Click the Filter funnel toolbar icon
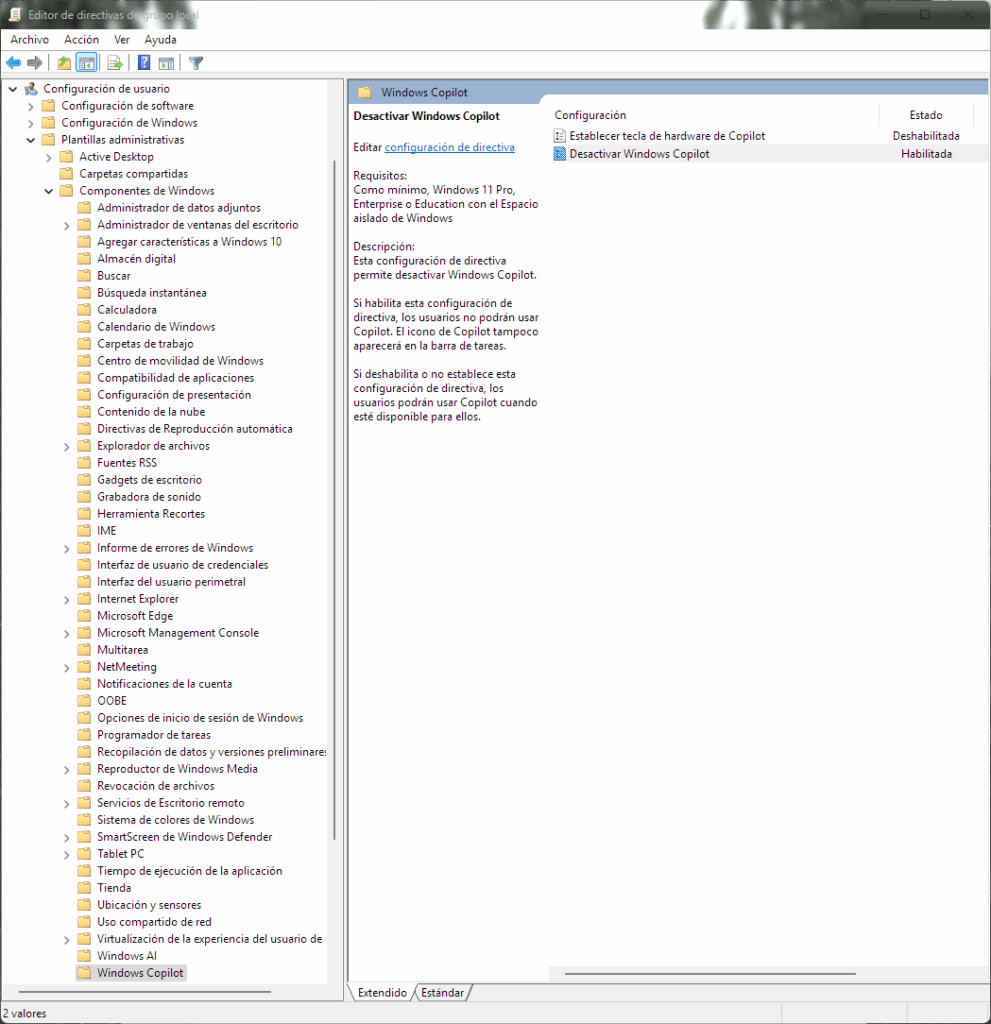 pos(196,63)
